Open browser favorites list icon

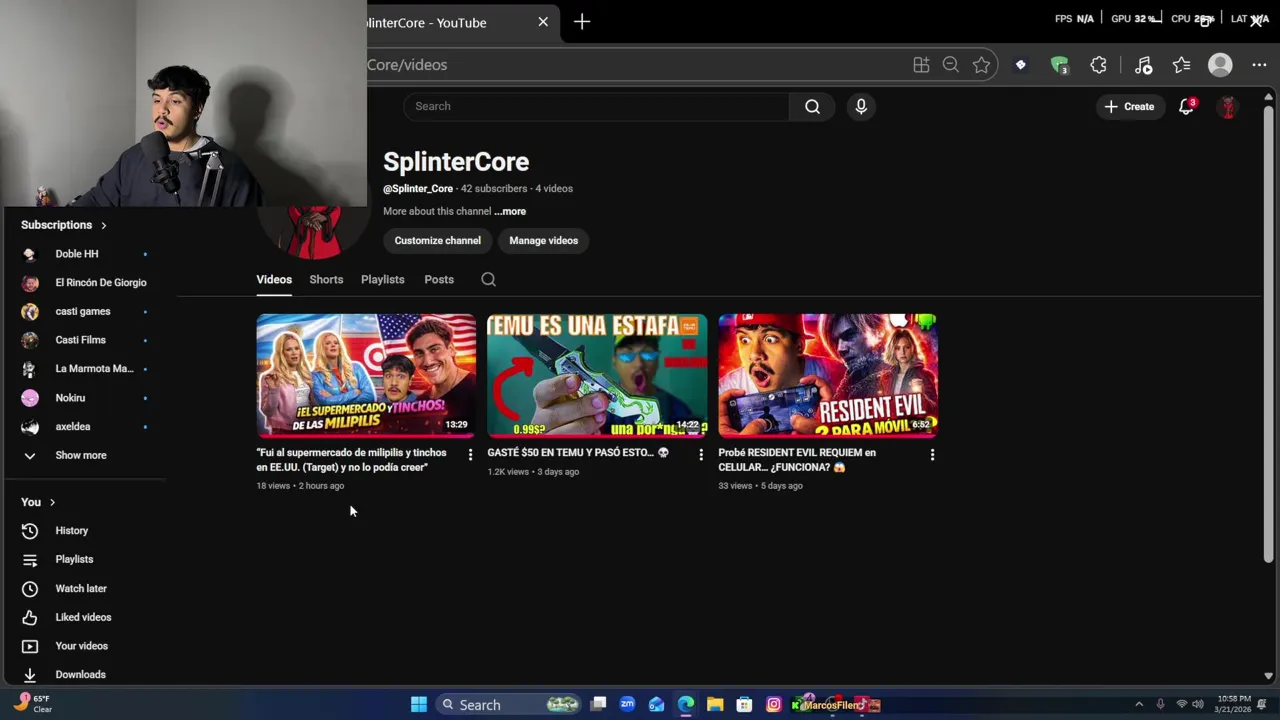coord(1182,65)
